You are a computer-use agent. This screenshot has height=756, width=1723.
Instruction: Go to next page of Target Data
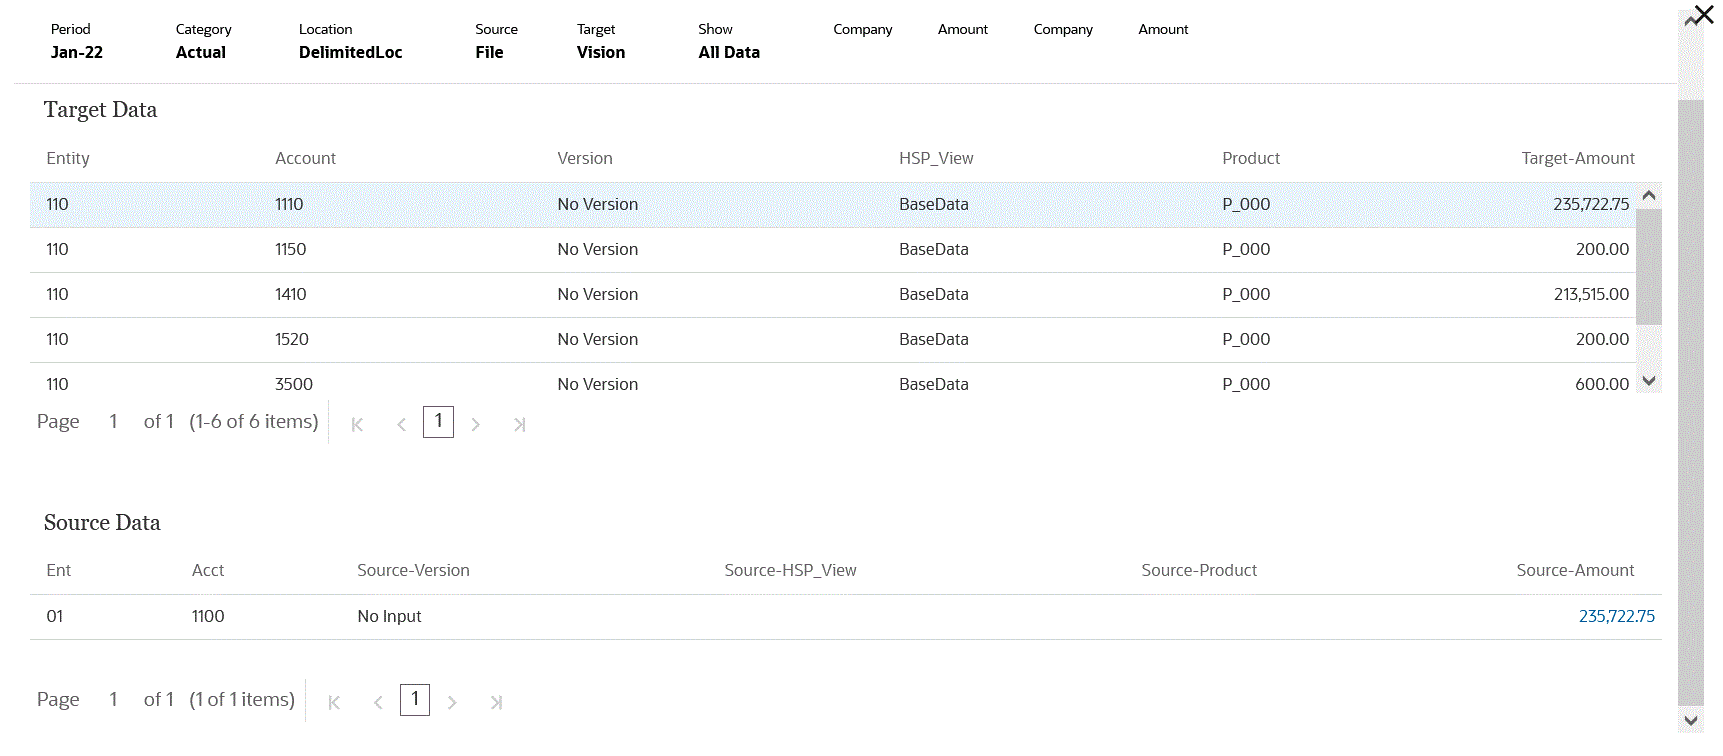click(x=476, y=424)
